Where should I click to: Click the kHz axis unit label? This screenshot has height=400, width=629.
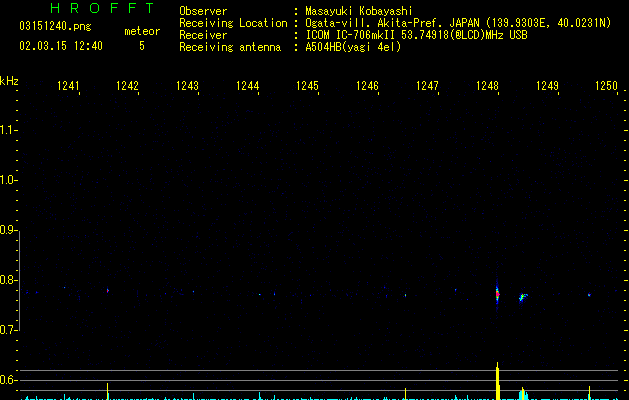9,81
